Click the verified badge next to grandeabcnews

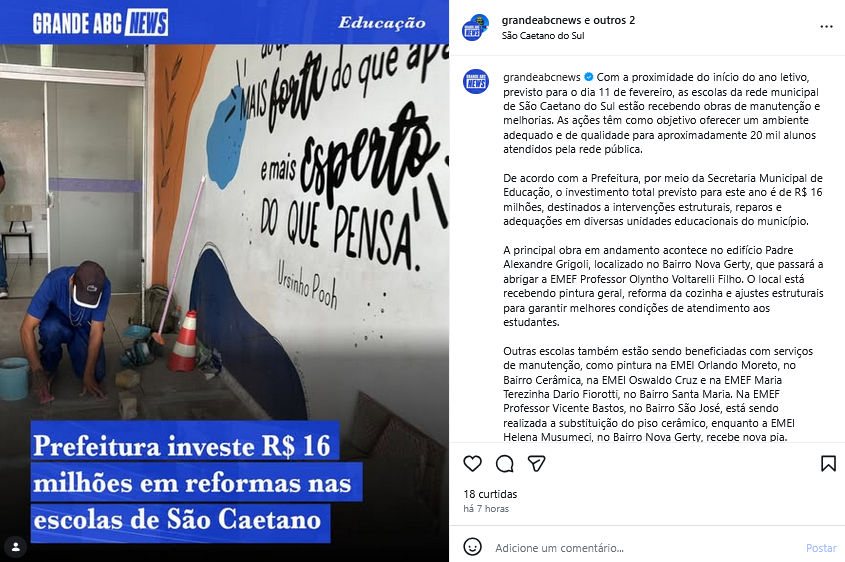coord(588,77)
